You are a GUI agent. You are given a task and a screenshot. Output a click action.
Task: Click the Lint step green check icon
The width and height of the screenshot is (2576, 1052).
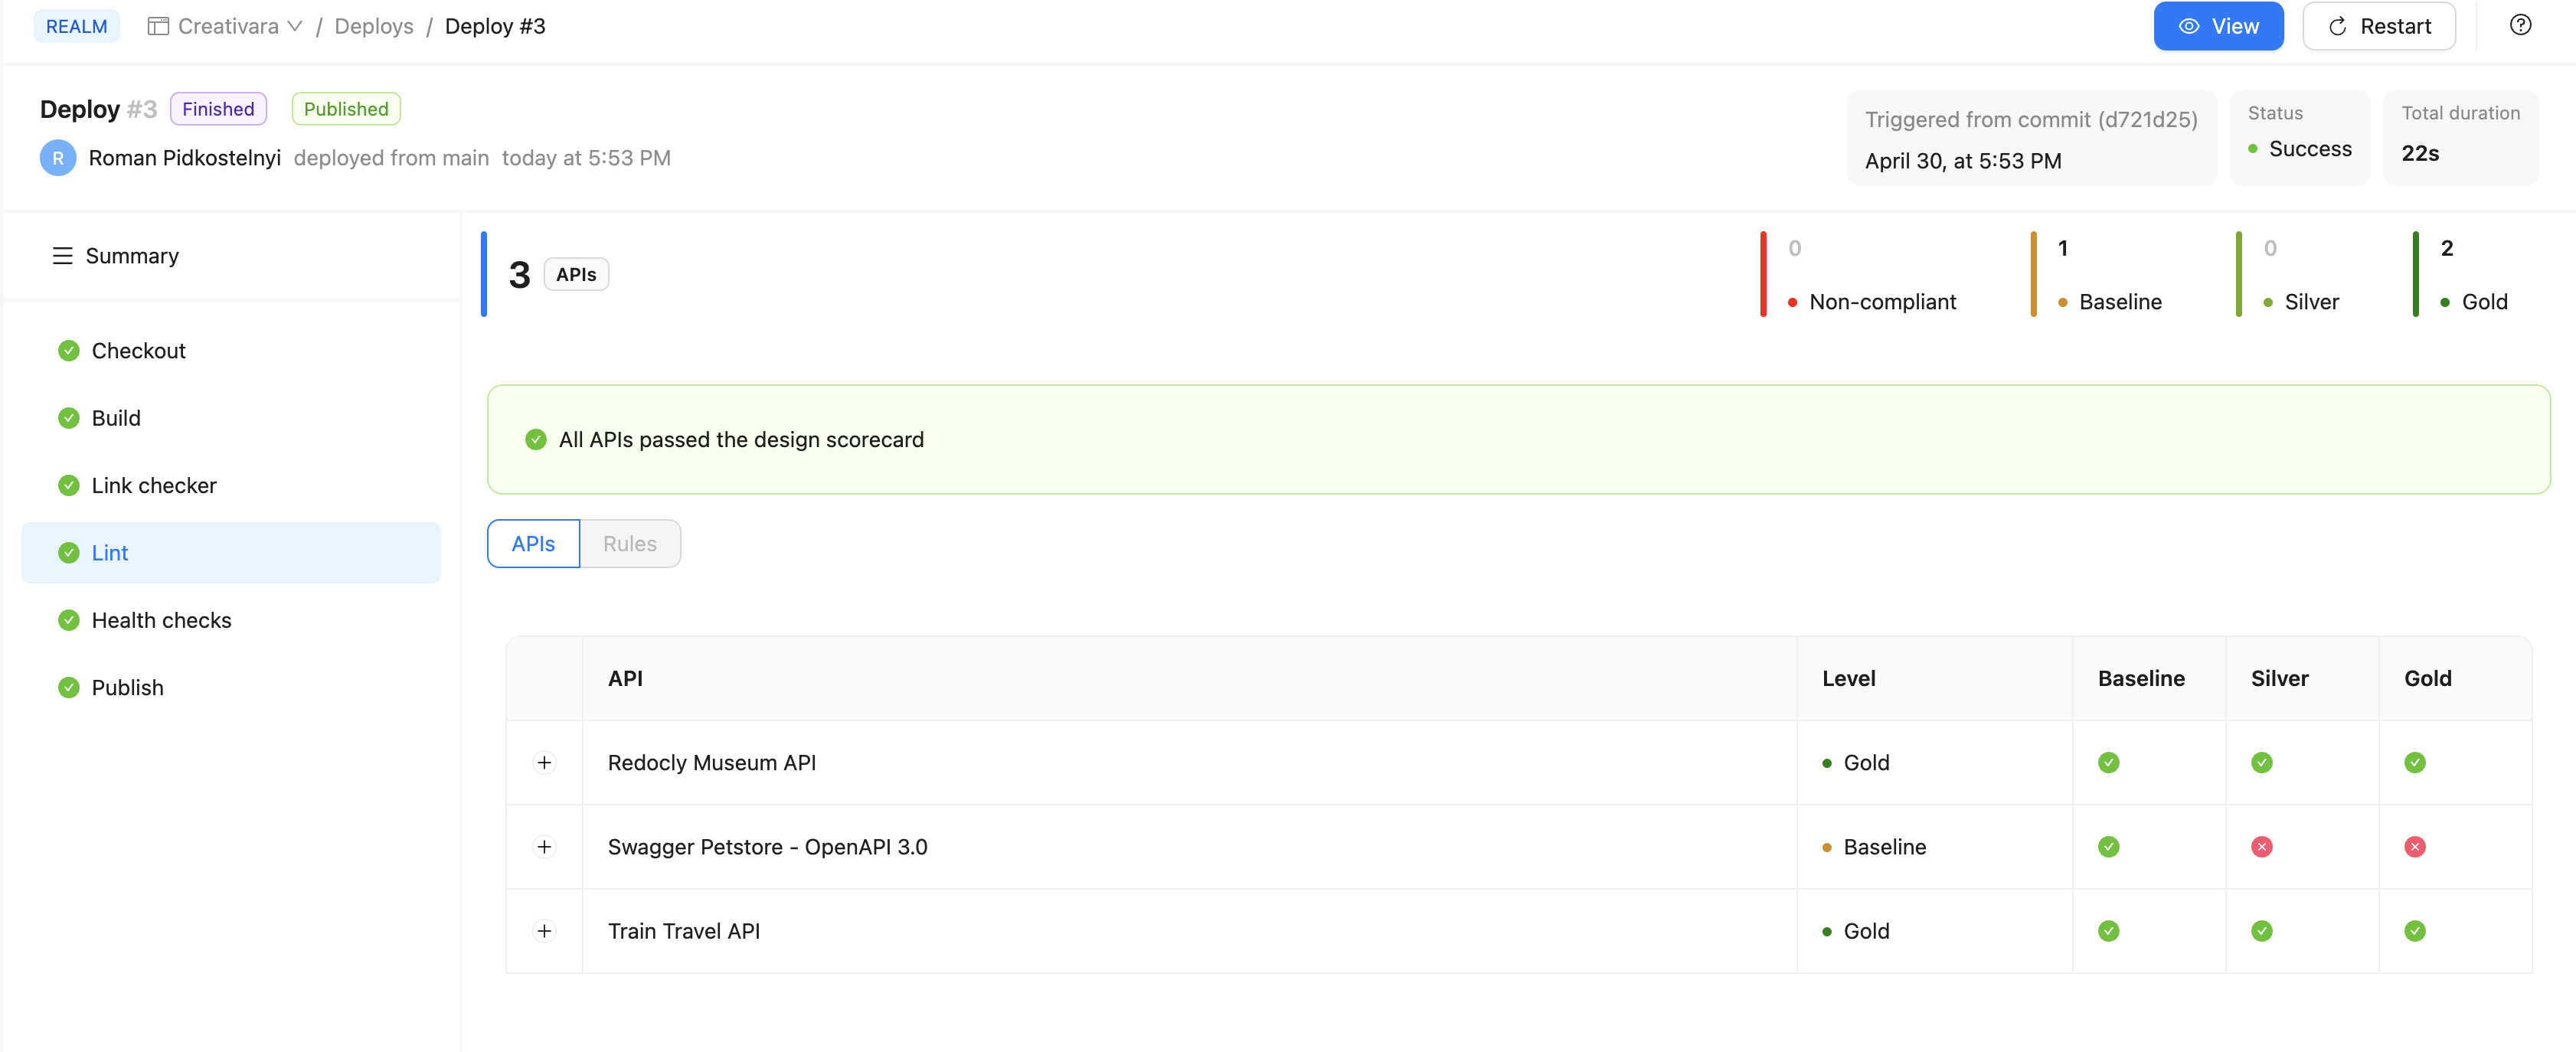coord(68,553)
